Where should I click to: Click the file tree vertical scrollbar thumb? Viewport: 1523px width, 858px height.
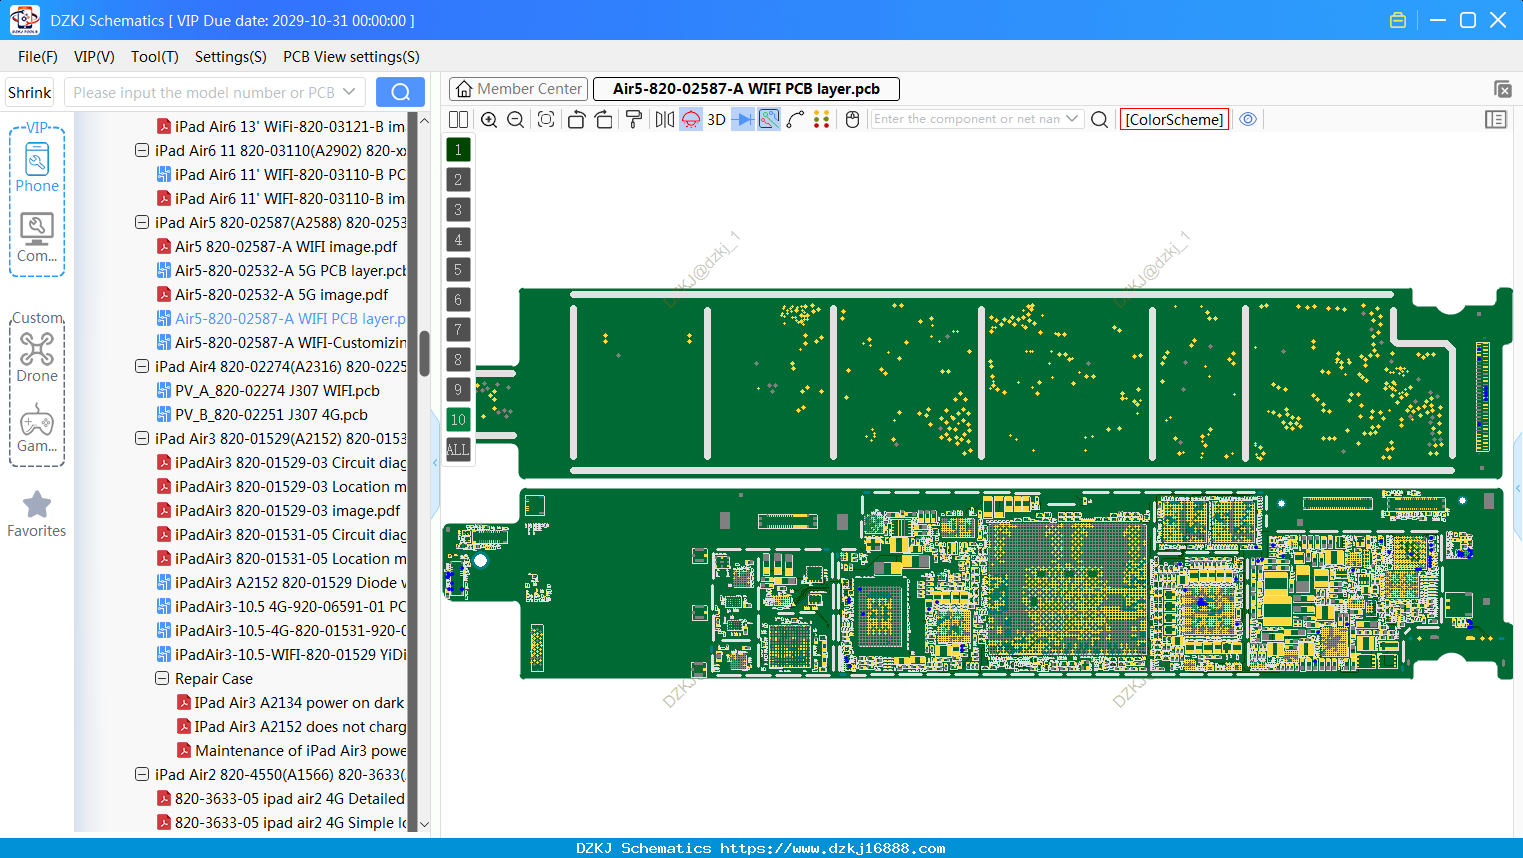[x=424, y=353]
